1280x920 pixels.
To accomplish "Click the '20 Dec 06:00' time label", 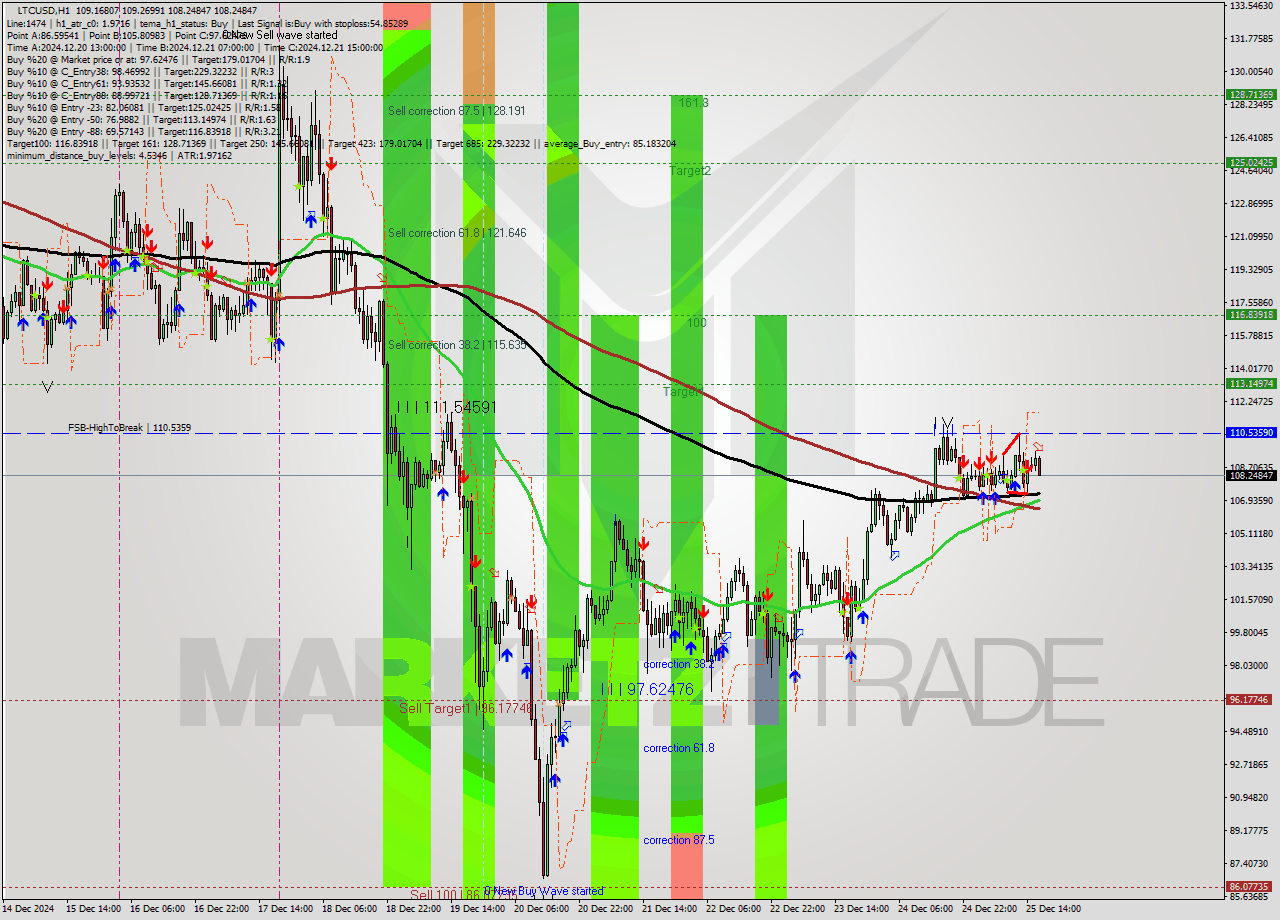I will (x=541, y=908).
